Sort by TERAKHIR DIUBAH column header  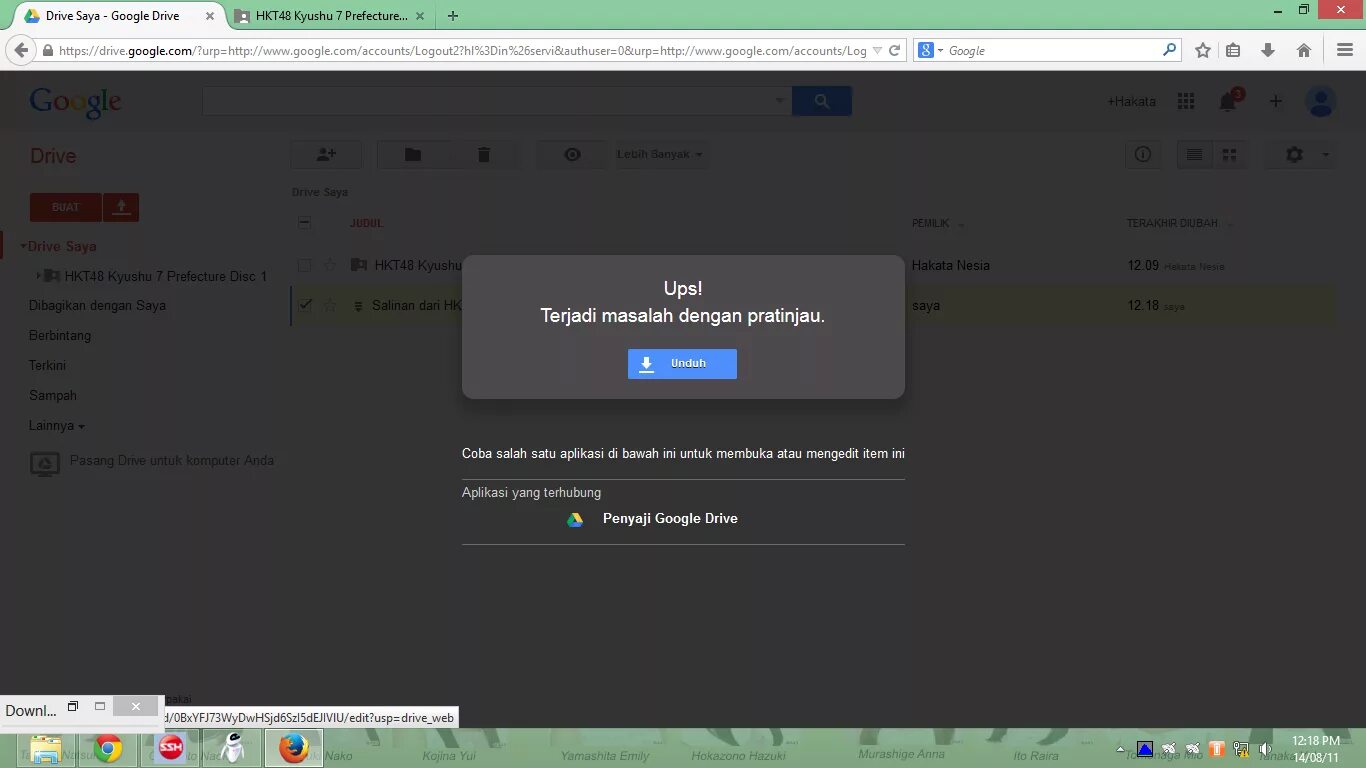tap(1172, 223)
